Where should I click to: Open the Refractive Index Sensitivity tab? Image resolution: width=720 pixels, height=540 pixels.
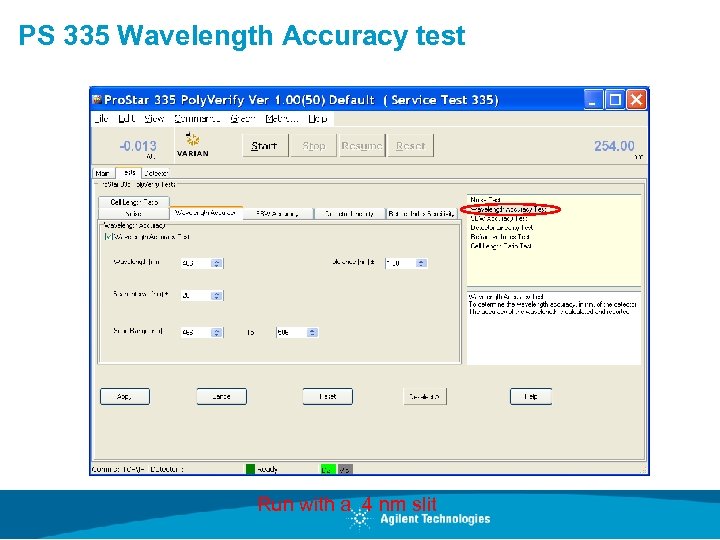(422, 214)
